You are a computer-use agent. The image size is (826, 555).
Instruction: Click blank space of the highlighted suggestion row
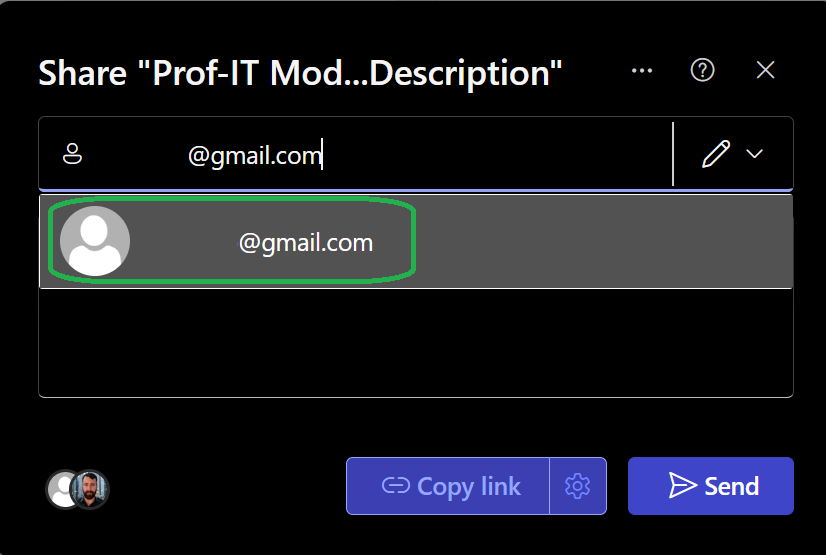point(603,241)
